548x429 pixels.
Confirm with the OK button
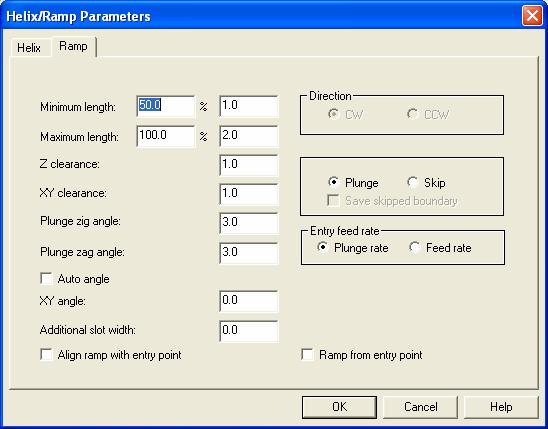(339, 407)
